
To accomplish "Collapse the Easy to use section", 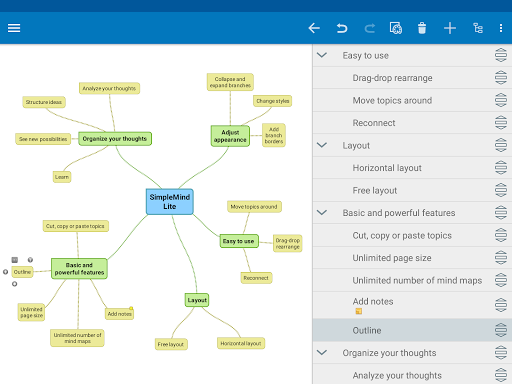I will [x=322, y=55].
